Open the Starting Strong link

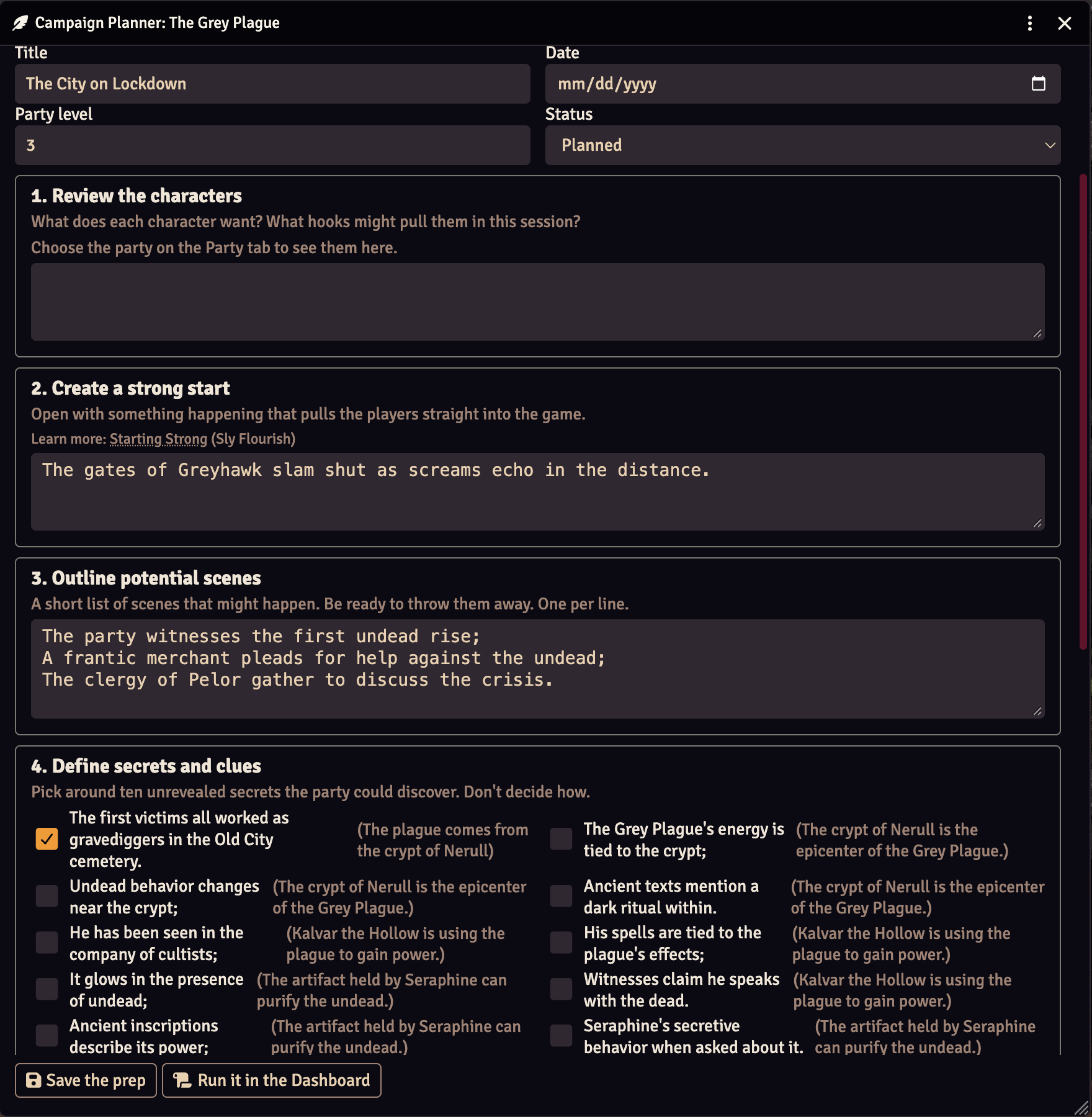tap(158, 439)
